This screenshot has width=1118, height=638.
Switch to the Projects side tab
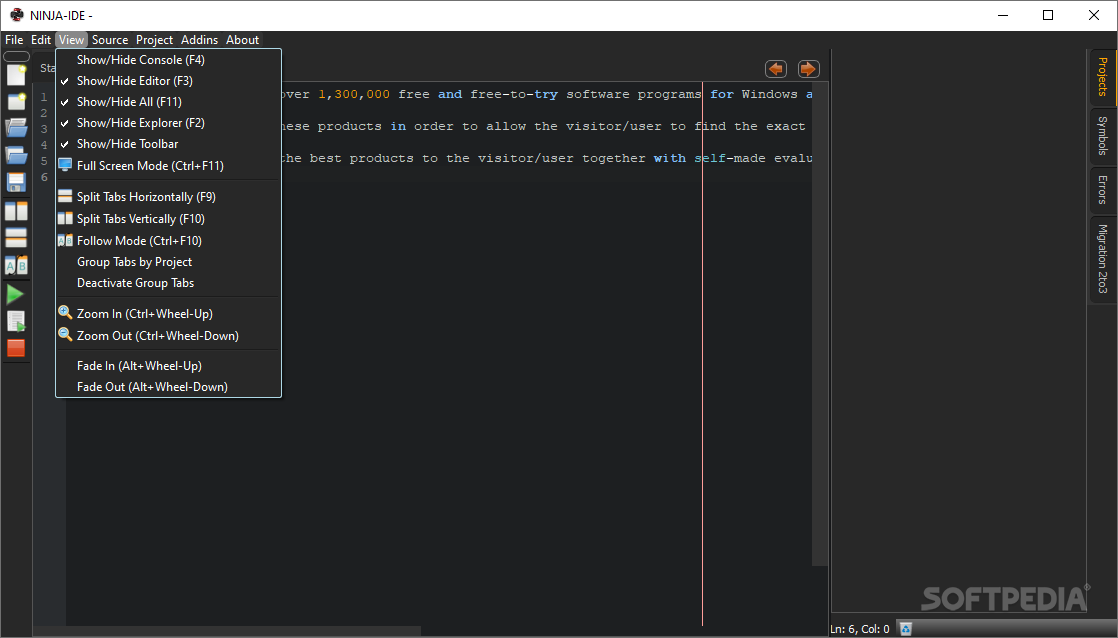pyautogui.click(x=1102, y=77)
